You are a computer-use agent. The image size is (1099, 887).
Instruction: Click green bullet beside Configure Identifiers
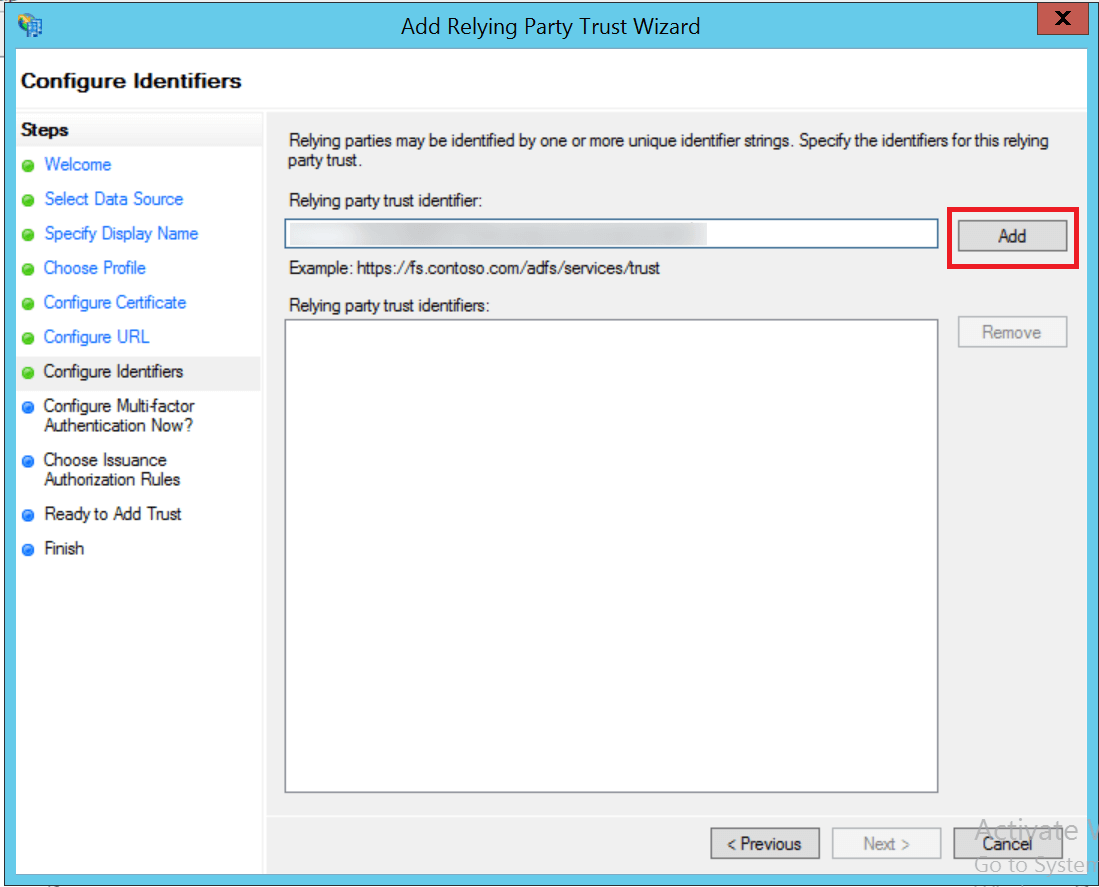[x=28, y=373]
